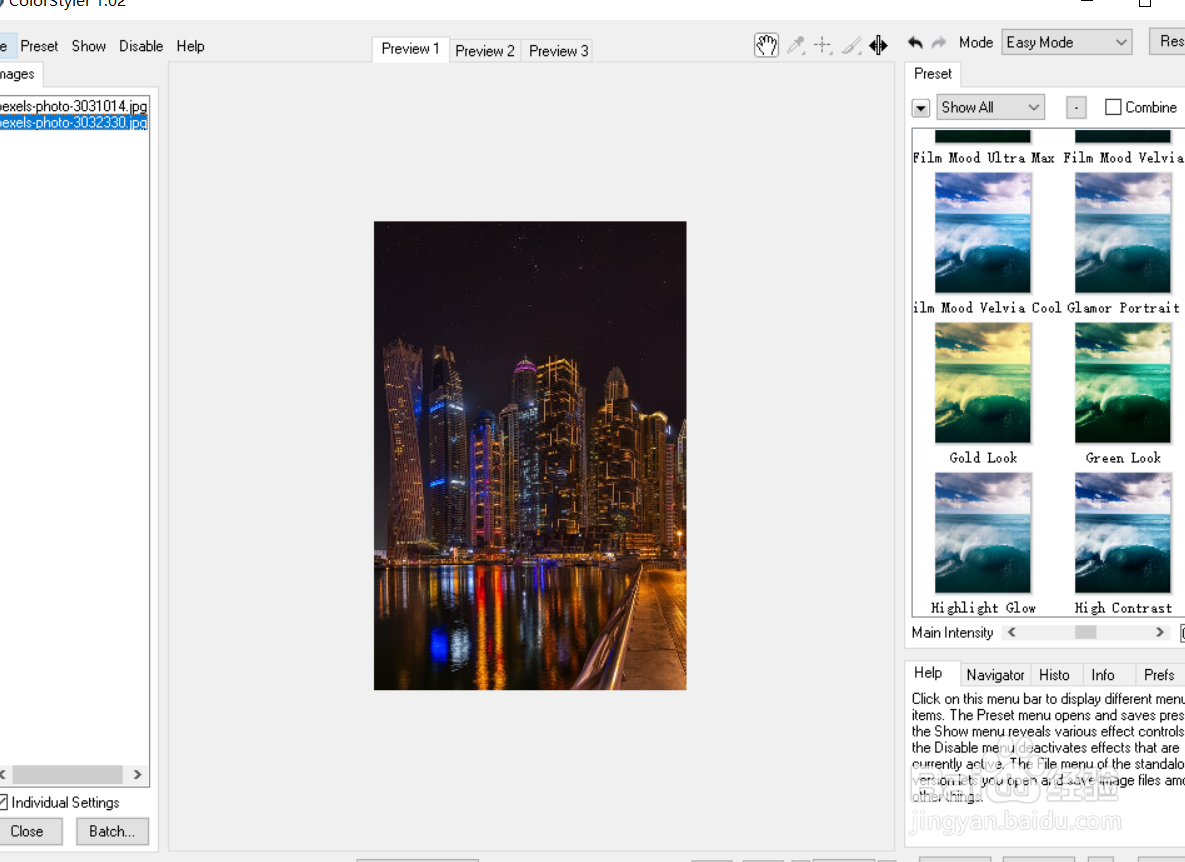Select pexels-photo-3031014.jpg in the image list
The width and height of the screenshot is (1185, 862).
[74, 107]
